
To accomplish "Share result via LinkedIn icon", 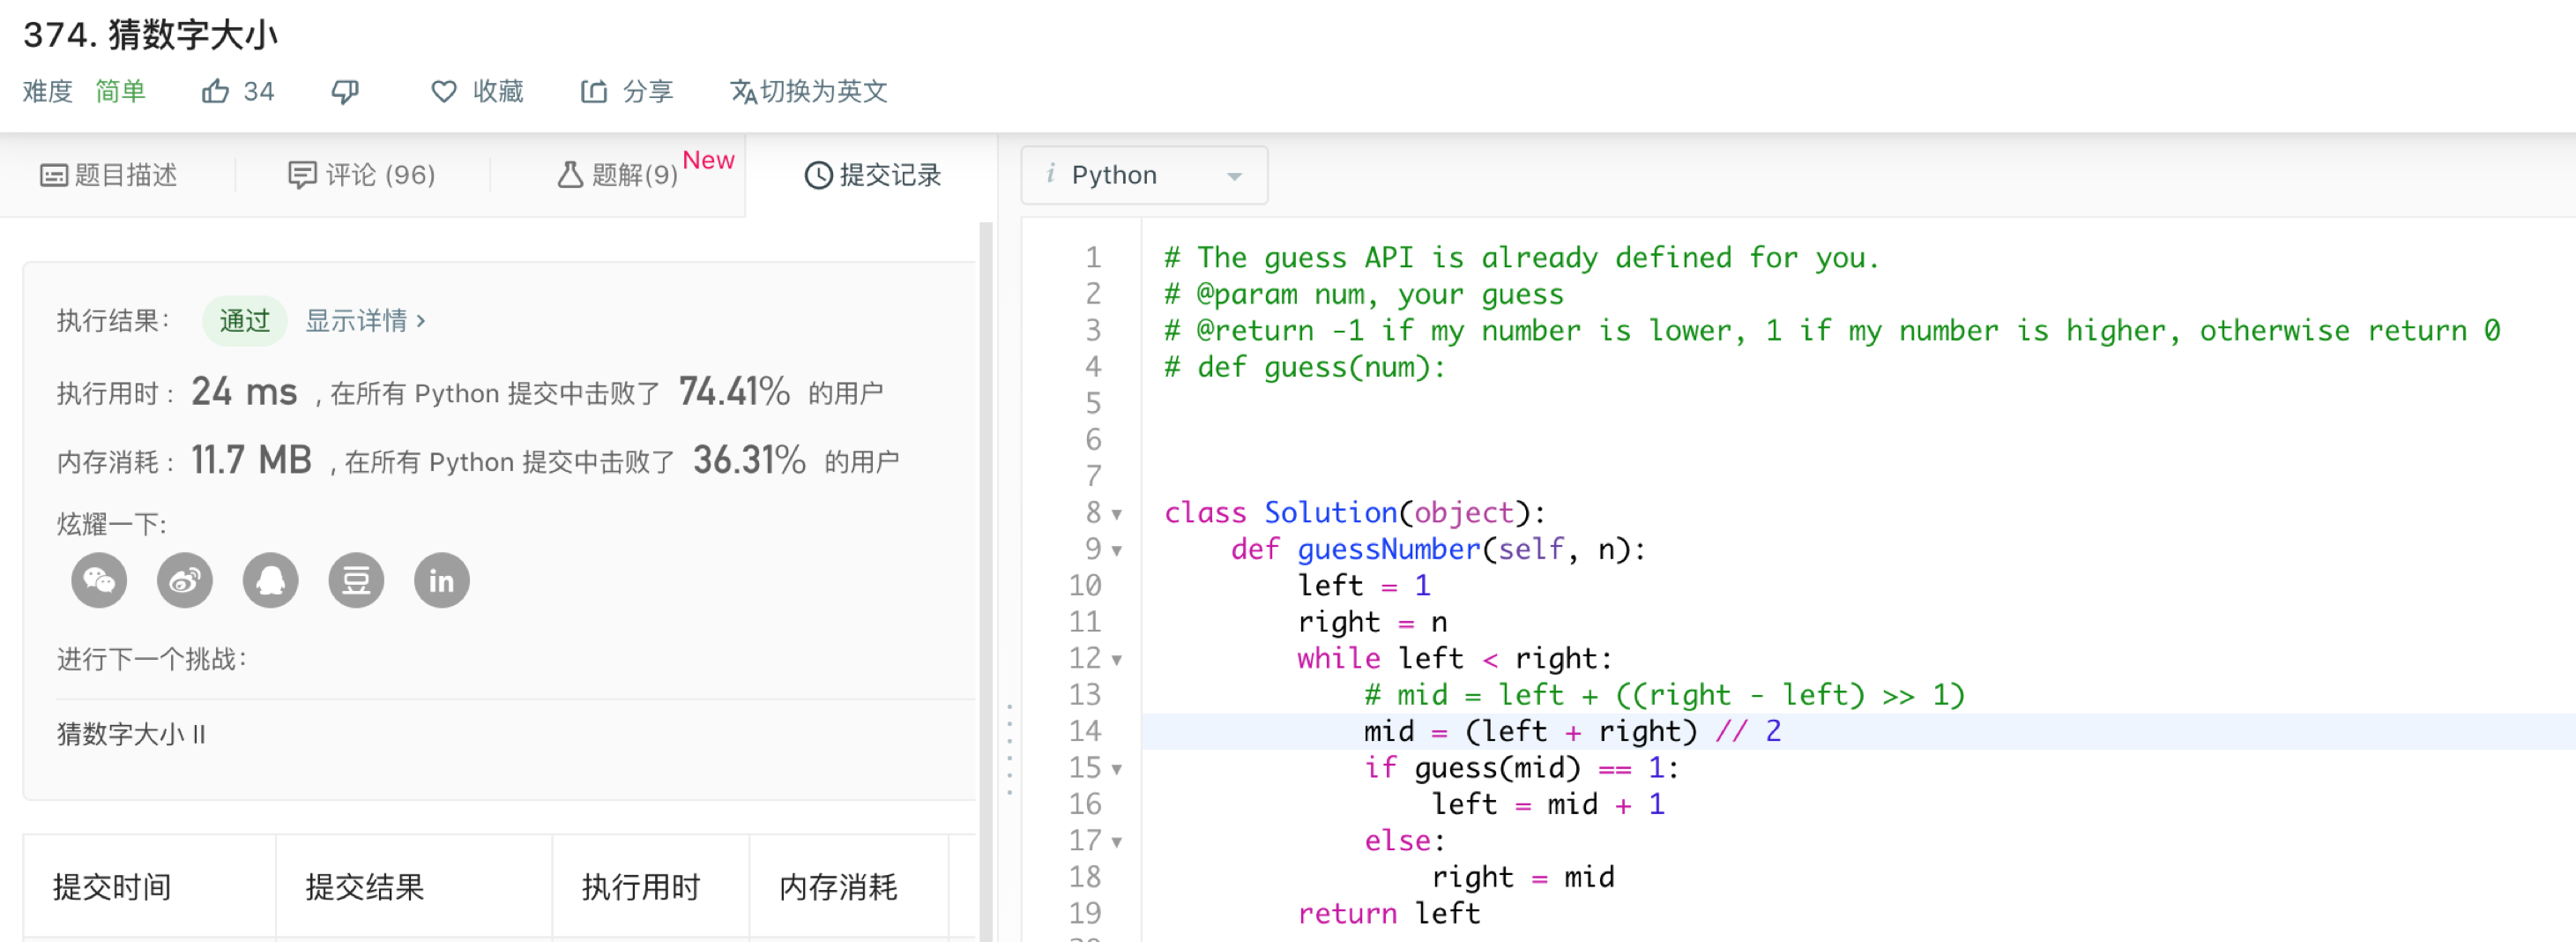I will point(442,580).
